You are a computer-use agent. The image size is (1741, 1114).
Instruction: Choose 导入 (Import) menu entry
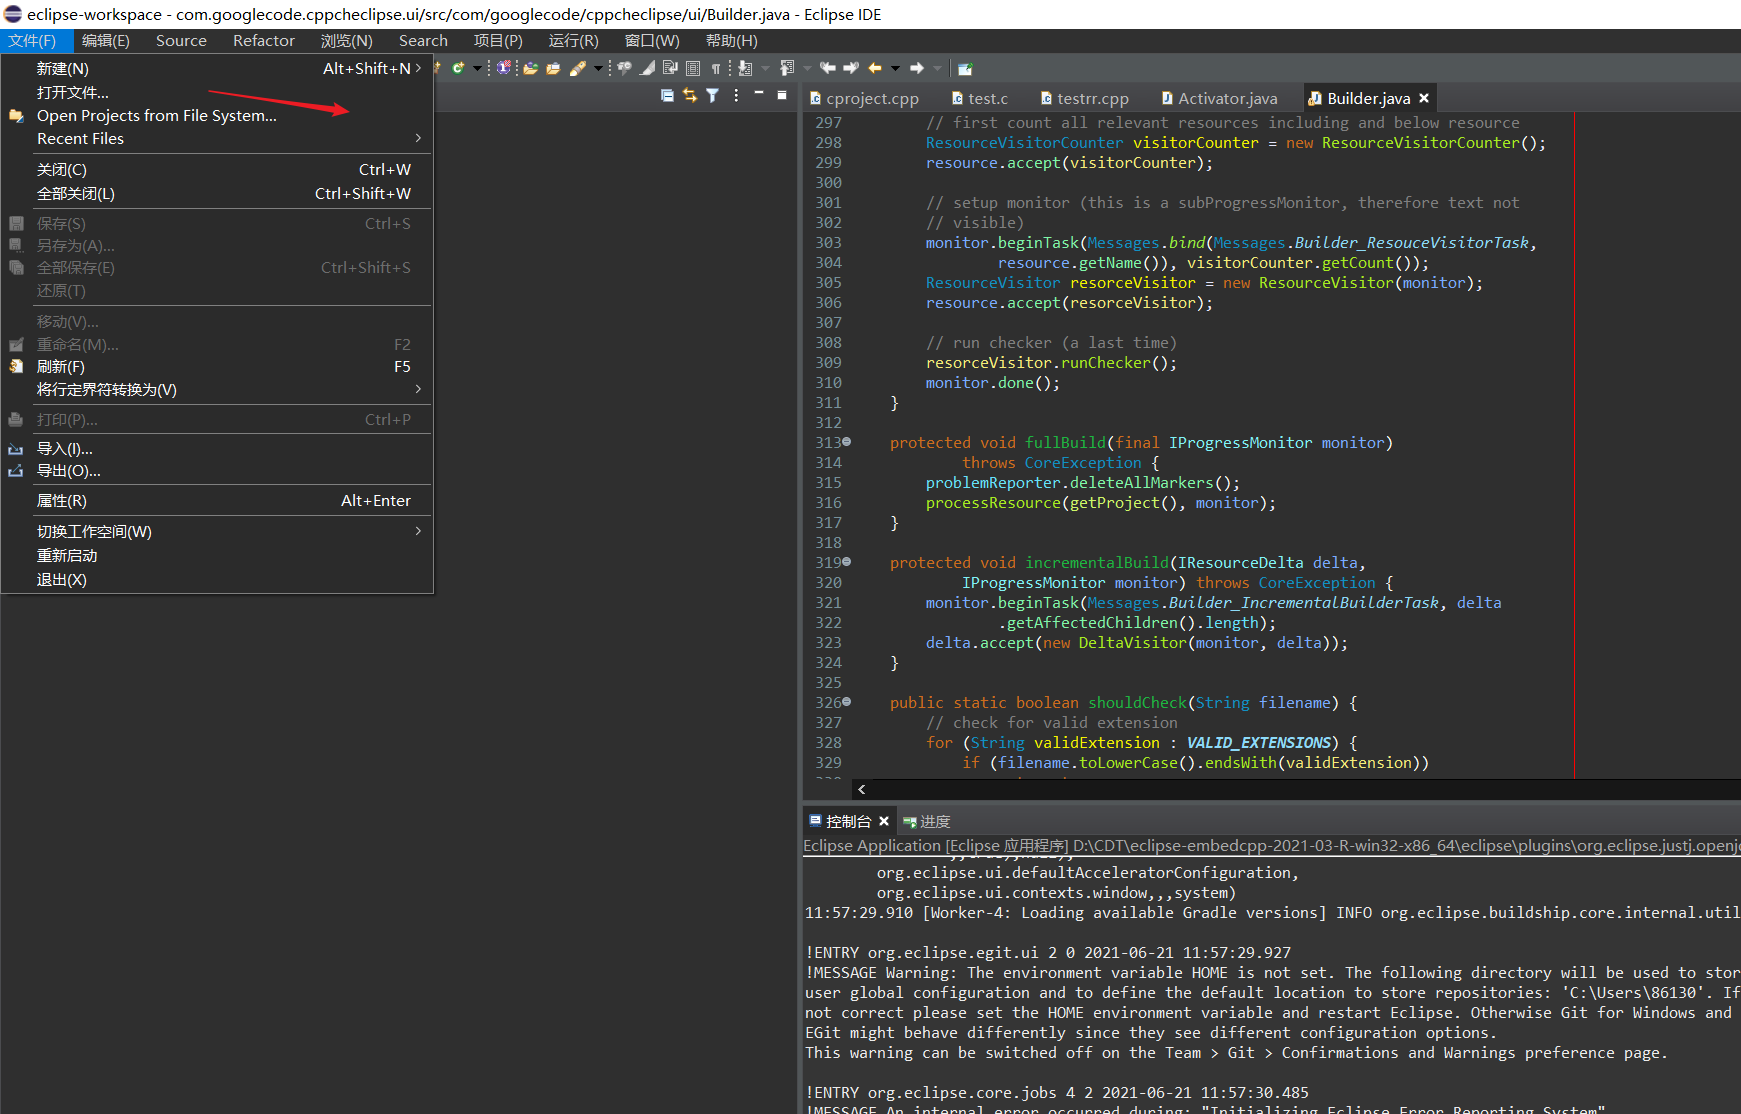65,449
